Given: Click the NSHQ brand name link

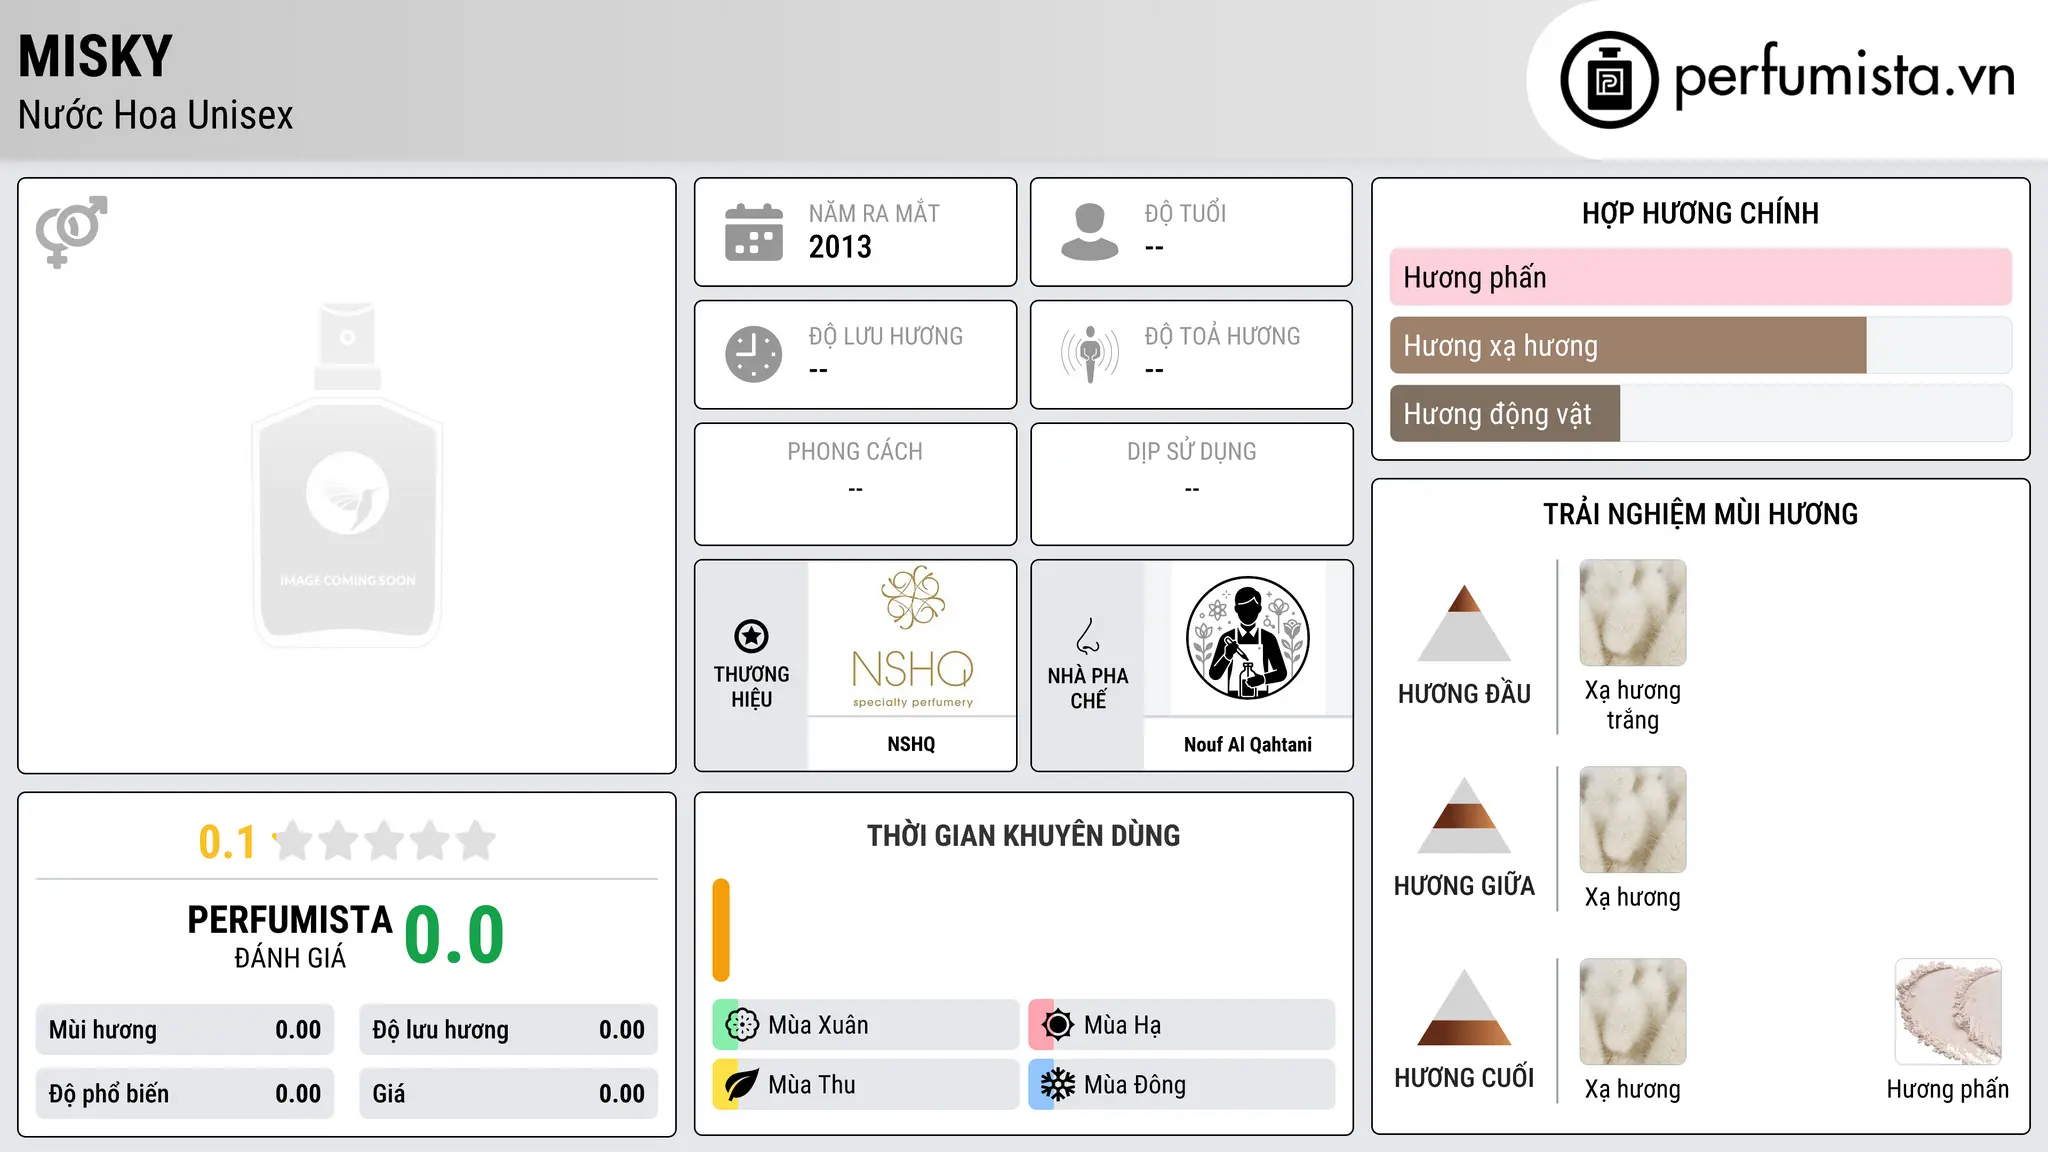Looking at the screenshot, I should click(912, 744).
